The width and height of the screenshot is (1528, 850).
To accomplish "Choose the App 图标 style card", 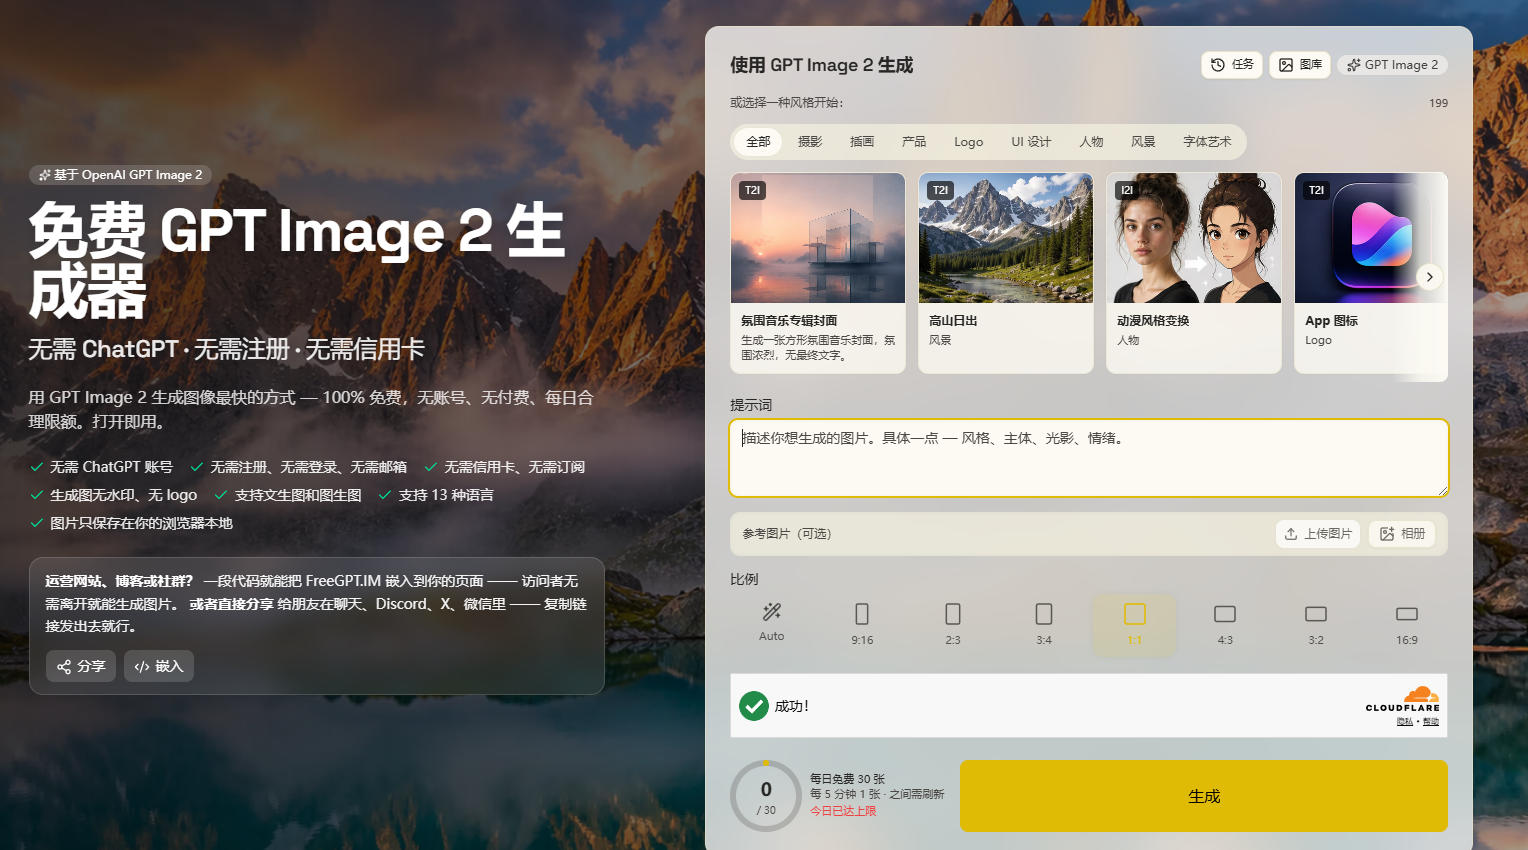I will point(1371,273).
